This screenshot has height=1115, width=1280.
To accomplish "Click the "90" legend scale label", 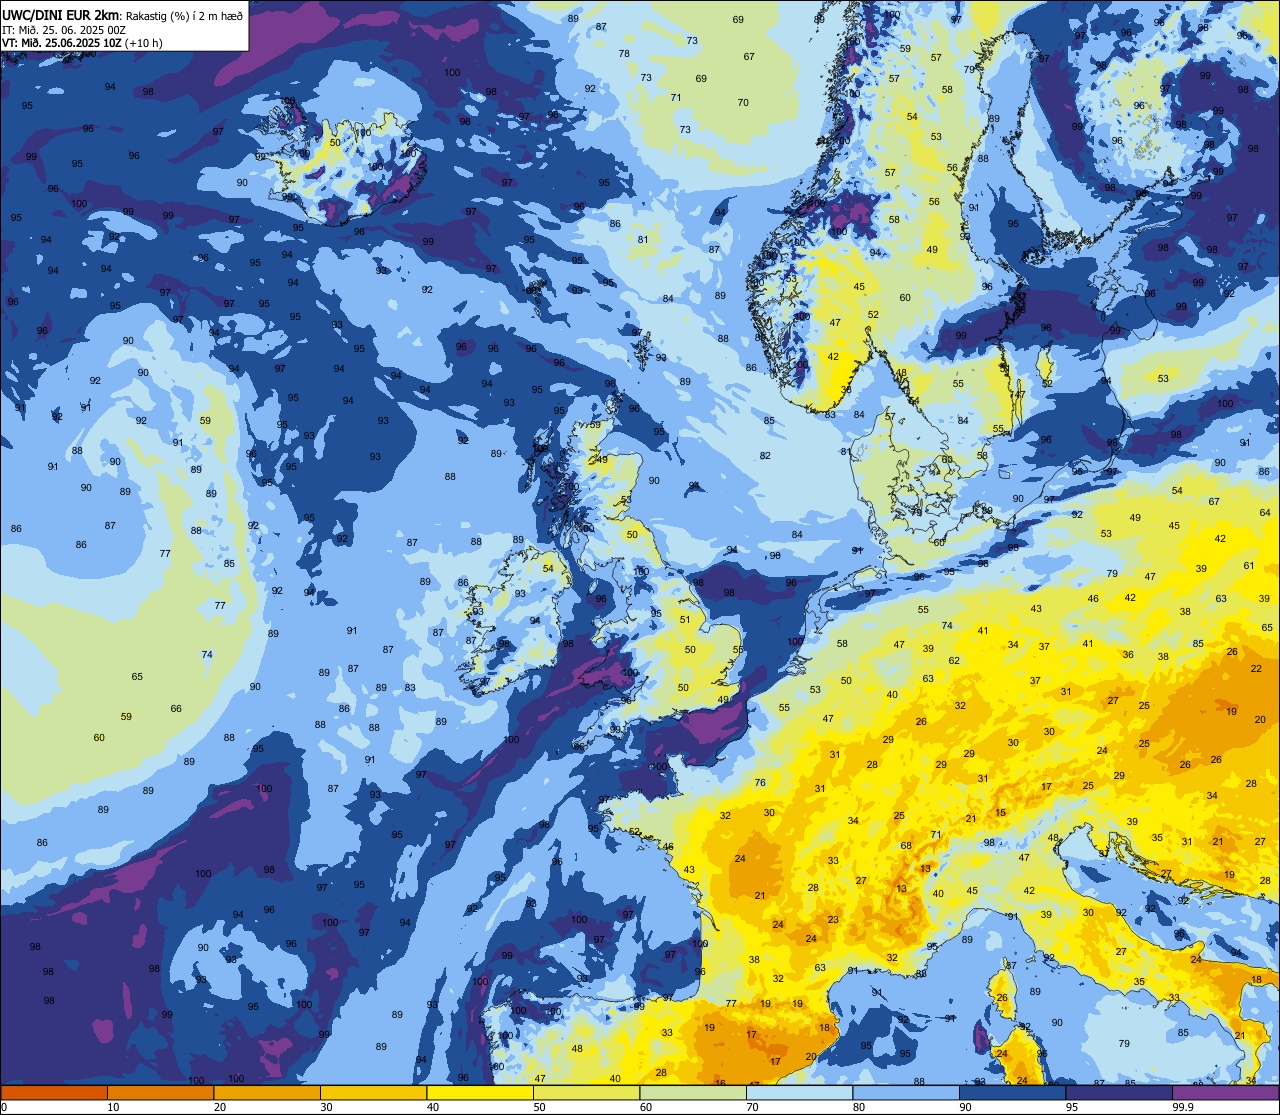I will (x=965, y=1107).
